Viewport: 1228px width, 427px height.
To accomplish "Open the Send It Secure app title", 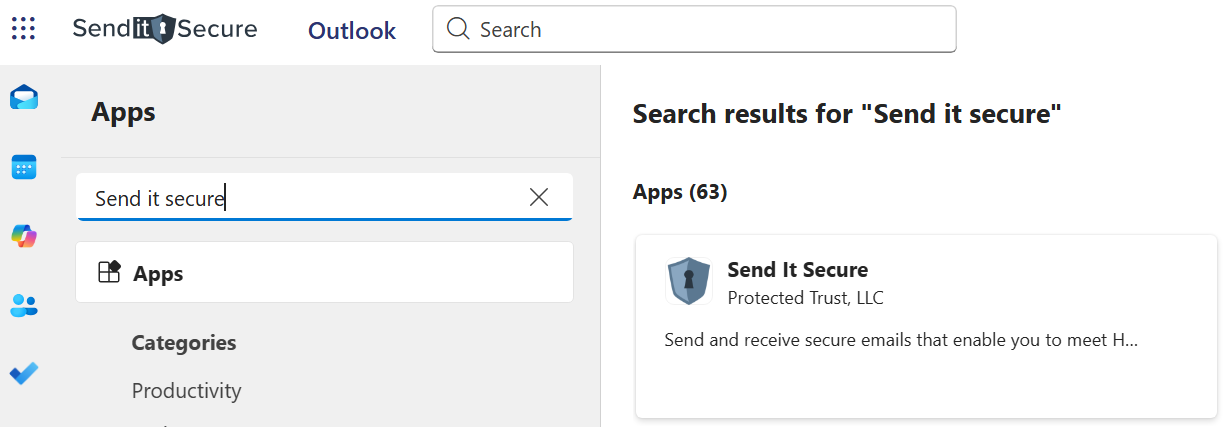I will [x=797, y=269].
